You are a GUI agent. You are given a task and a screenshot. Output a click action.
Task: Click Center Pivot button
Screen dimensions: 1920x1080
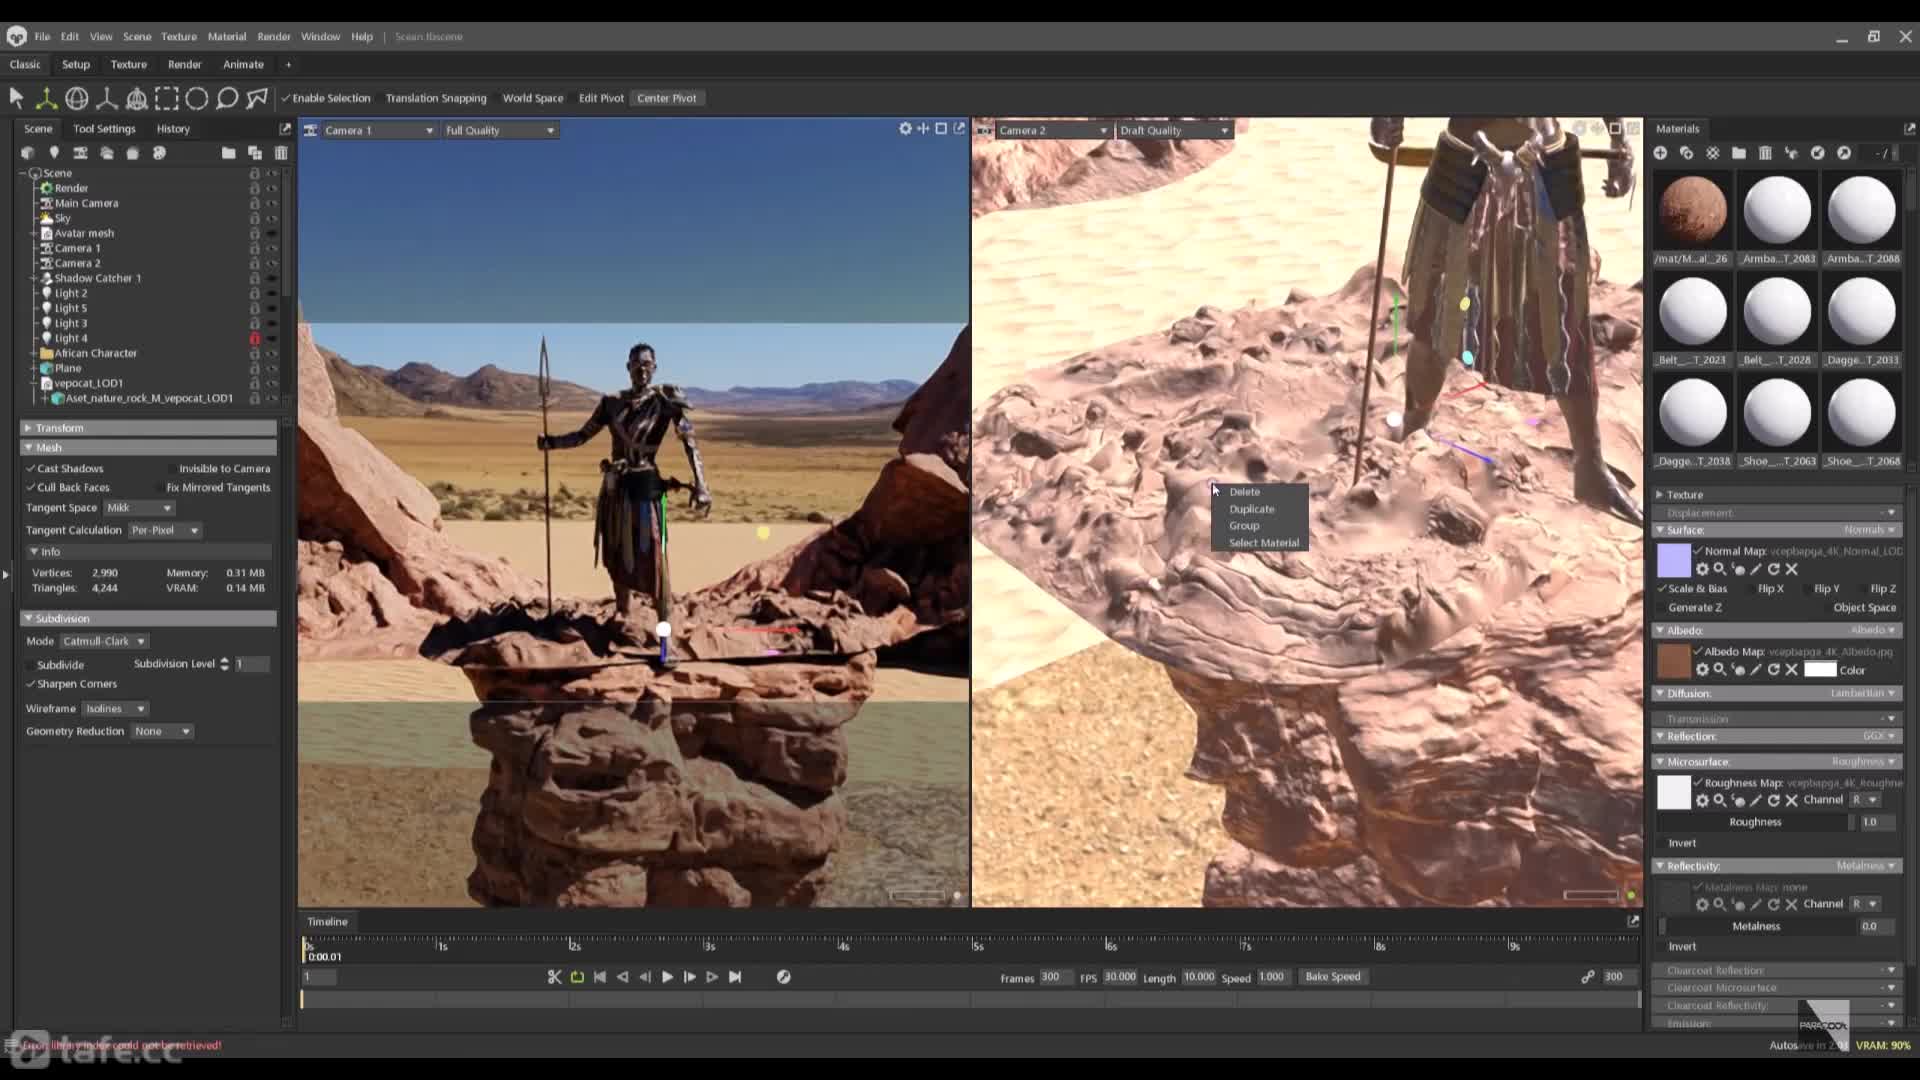(x=666, y=98)
